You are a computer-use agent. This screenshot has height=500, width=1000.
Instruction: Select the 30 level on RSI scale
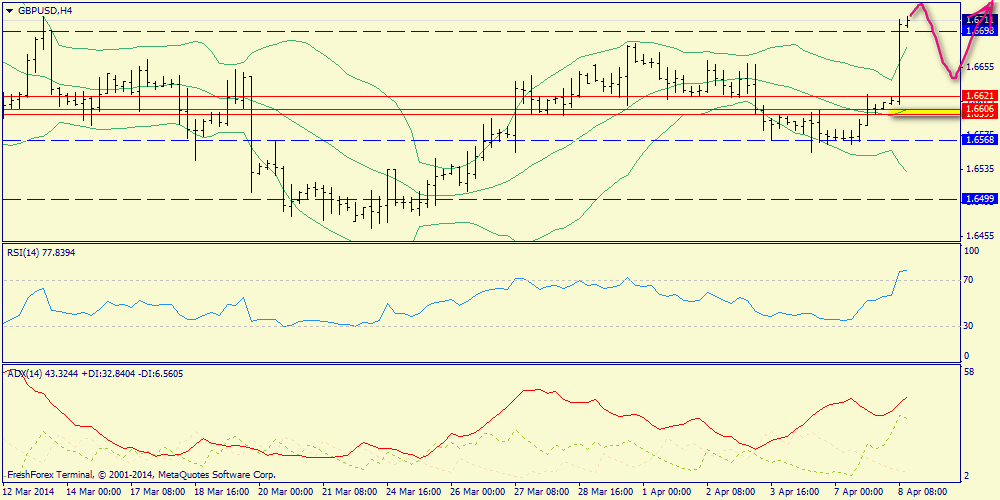969,326
